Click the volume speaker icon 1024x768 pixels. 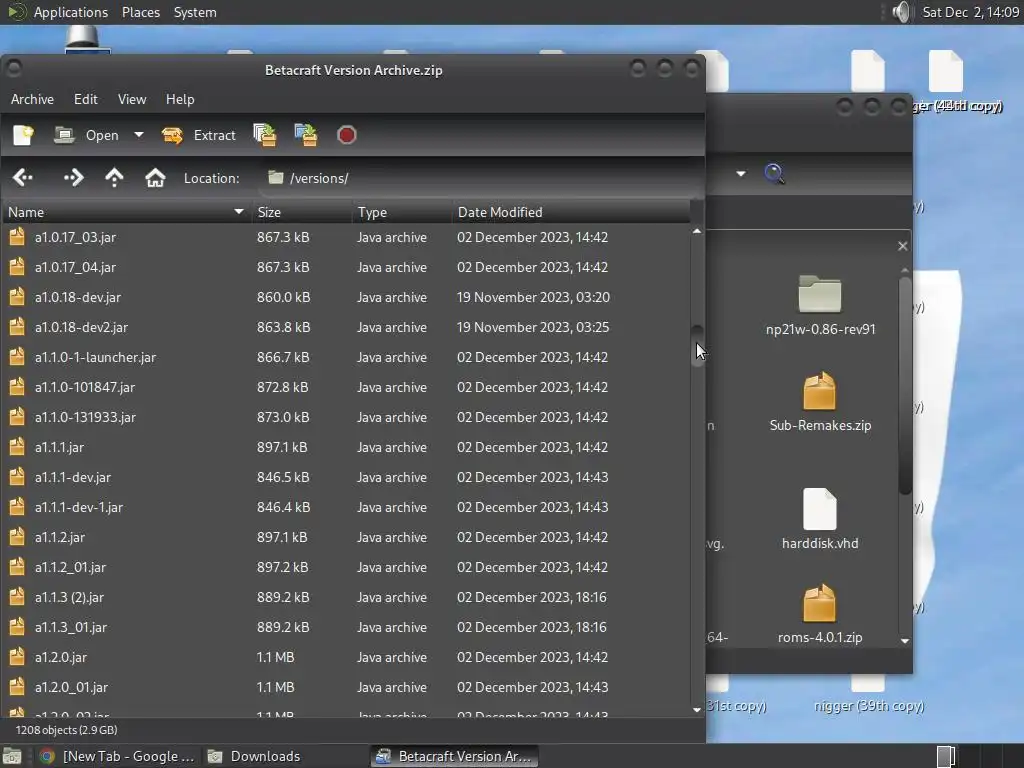click(901, 12)
